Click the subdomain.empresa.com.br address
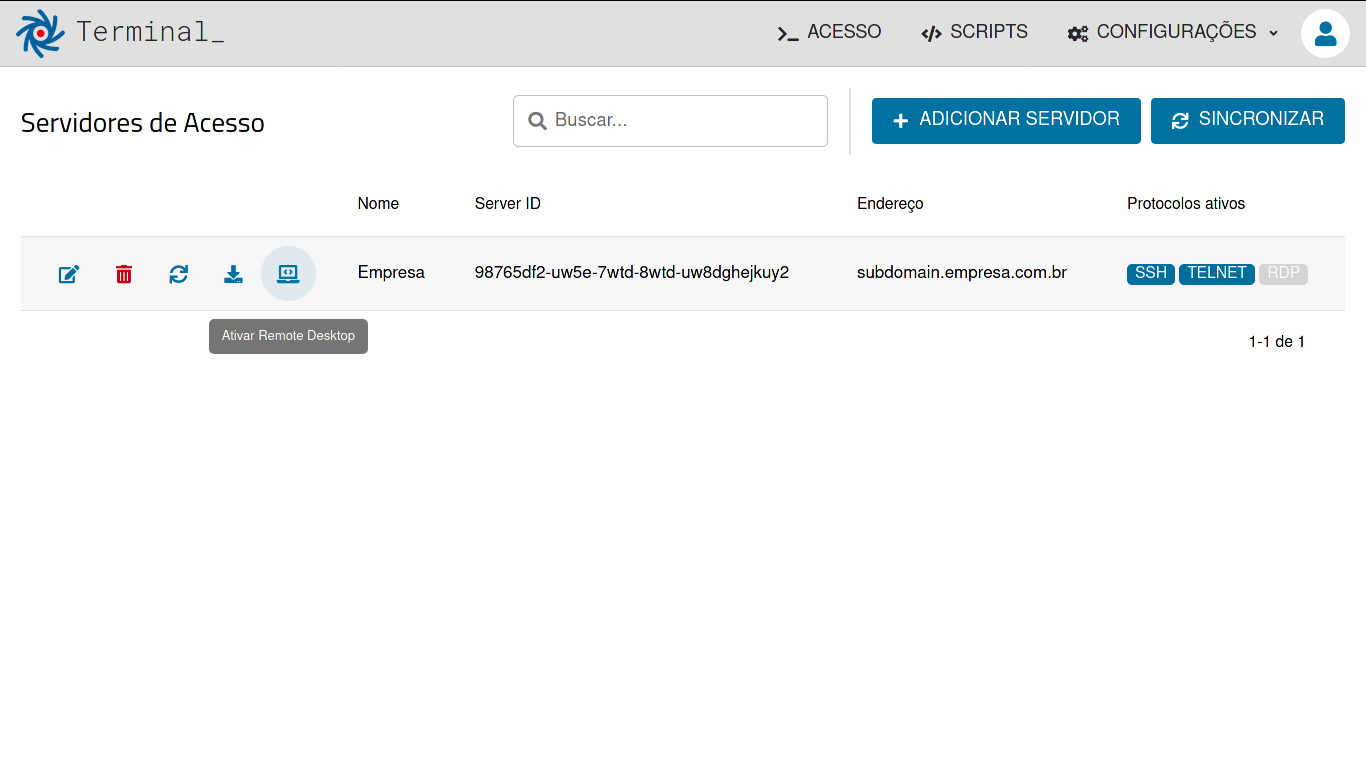The height and width of the screenshot is (768, 1366). pos(962,273)
